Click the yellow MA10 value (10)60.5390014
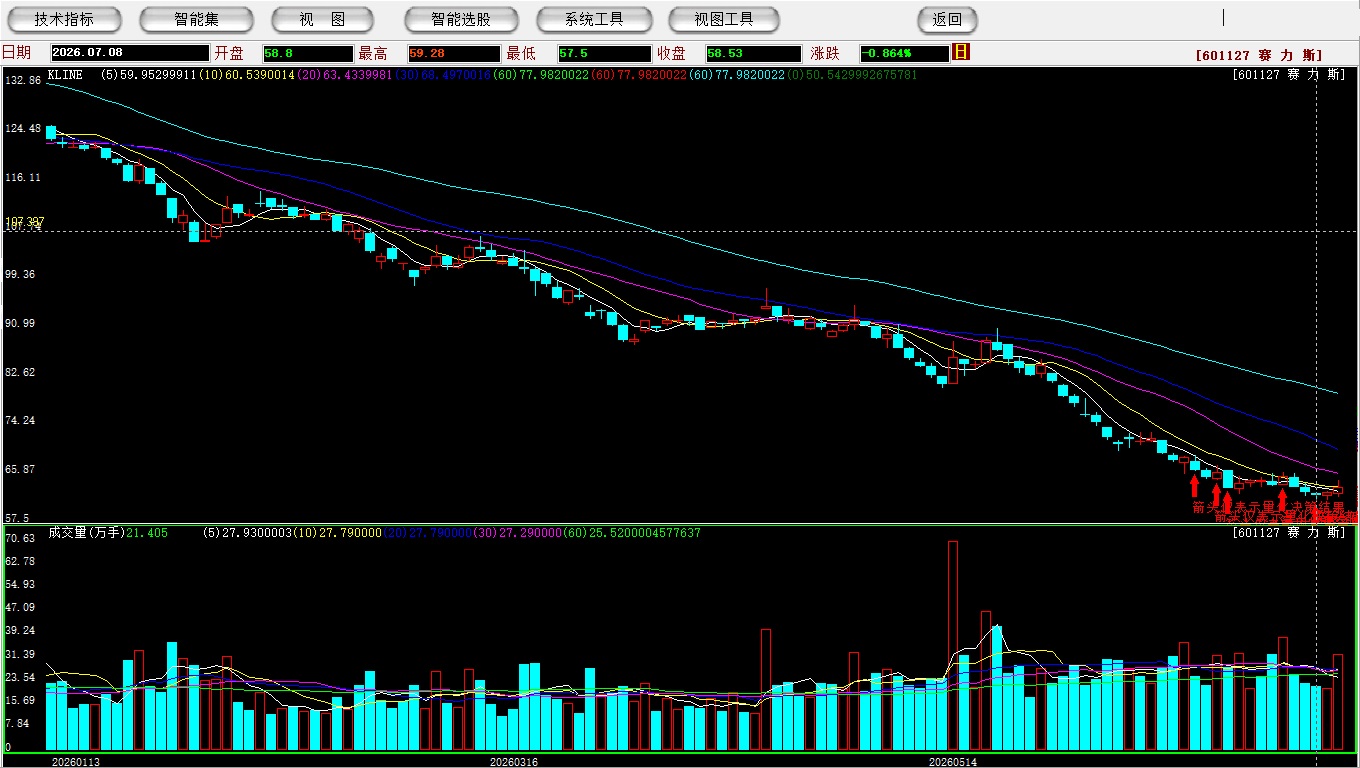 [245, 75]
